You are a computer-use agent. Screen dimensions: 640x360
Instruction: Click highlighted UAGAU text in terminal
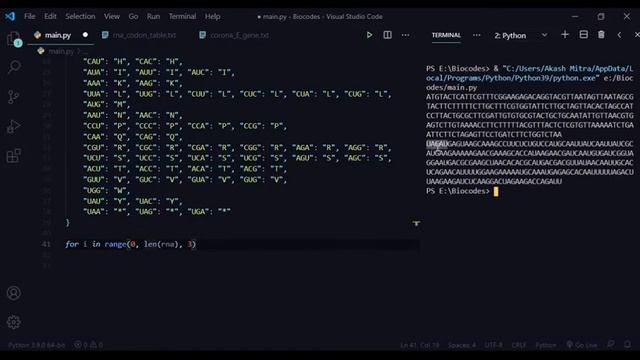click(437, 144)
